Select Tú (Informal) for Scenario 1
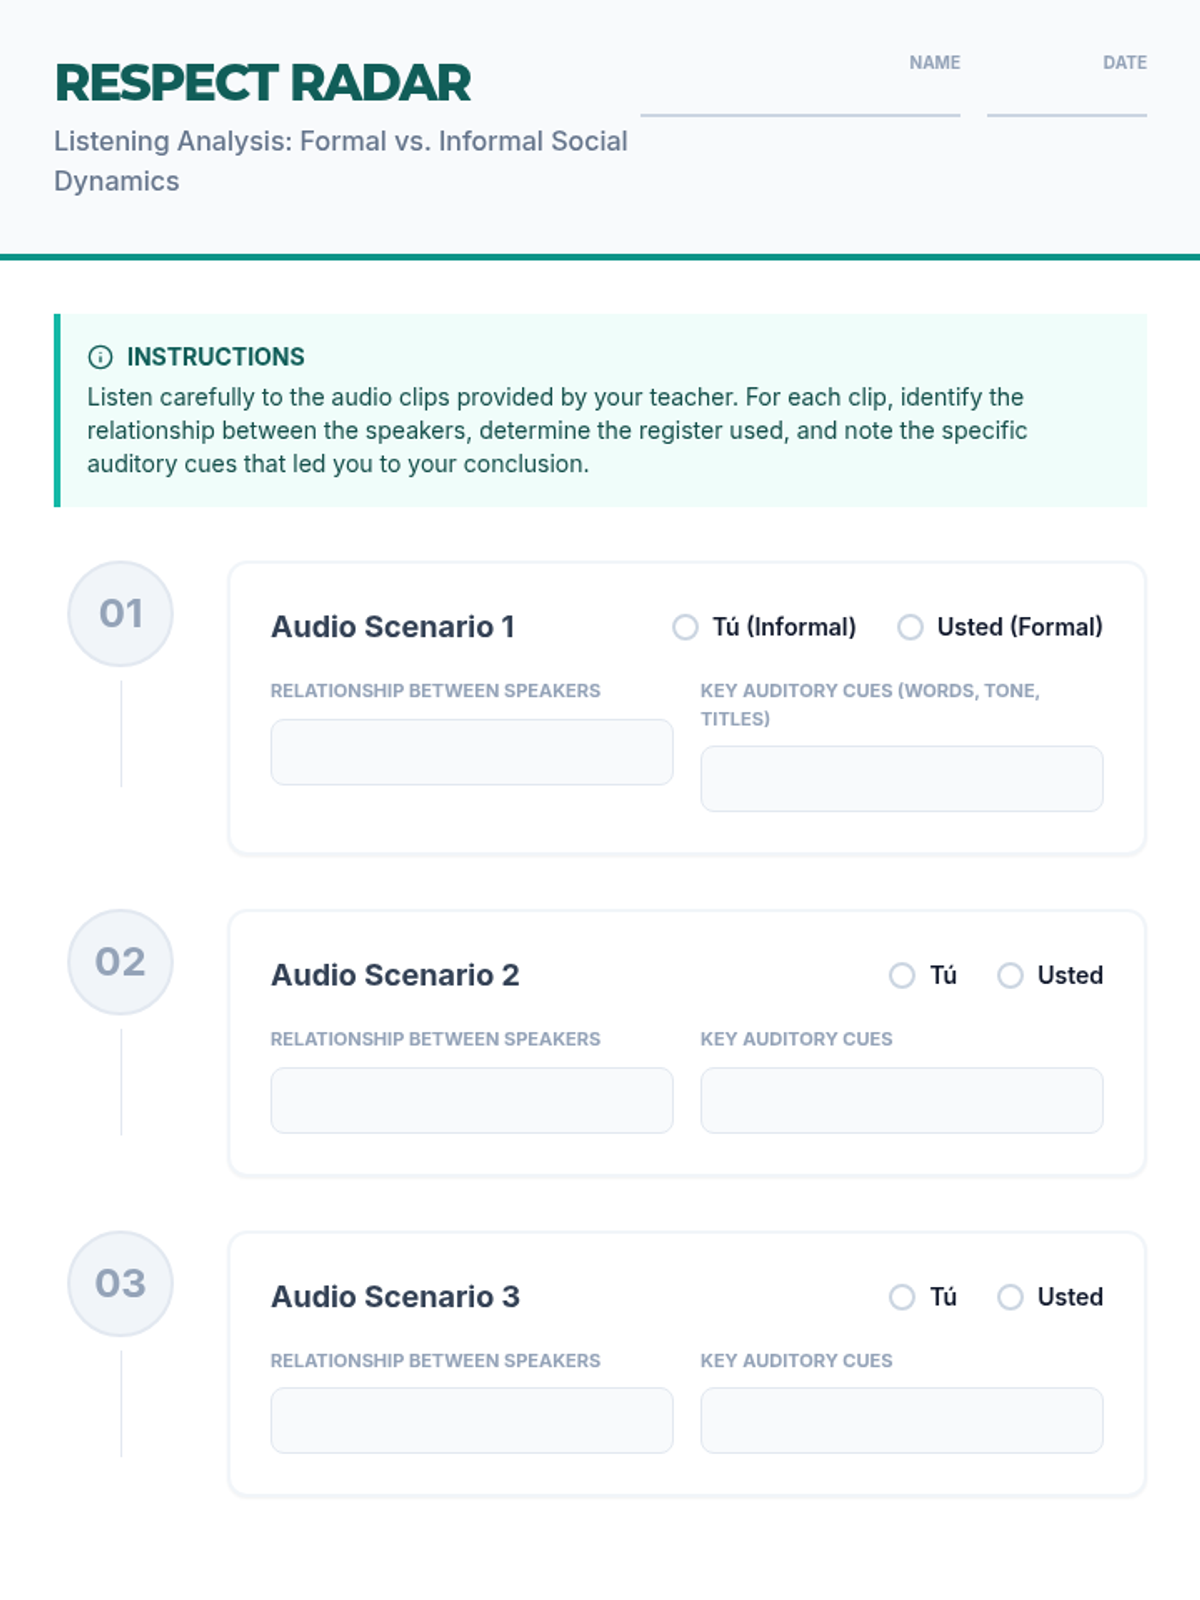Screen dimensions: 1200x1600 [685, 627]
